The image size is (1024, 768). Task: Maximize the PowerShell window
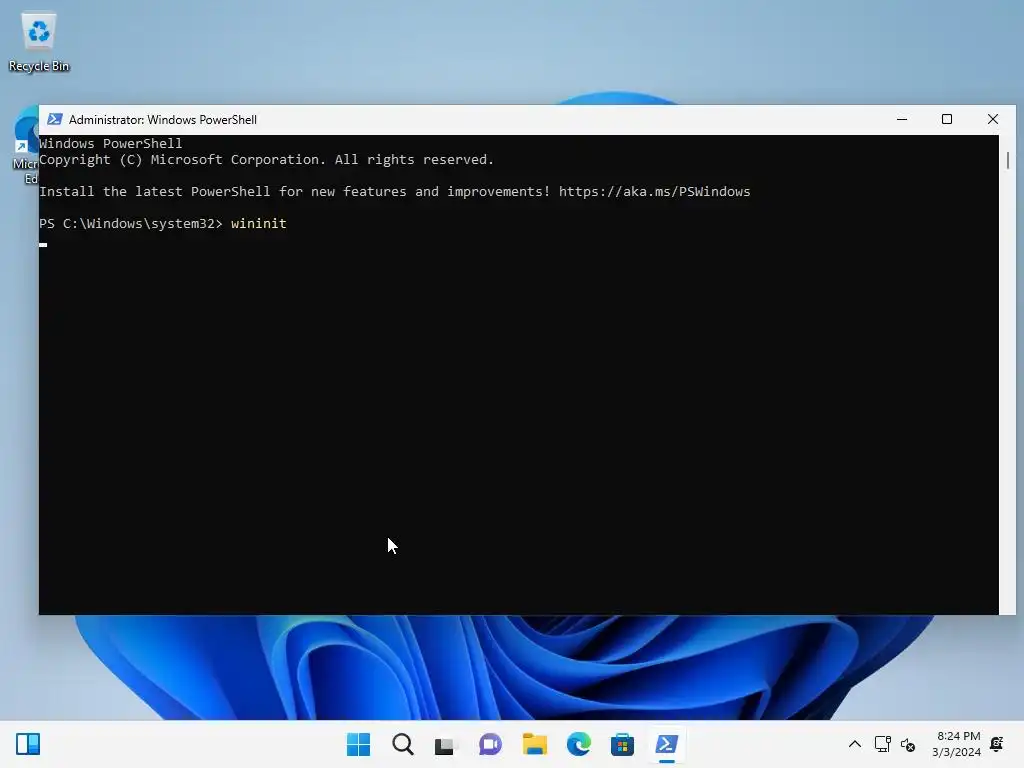[x=947, y=120]
